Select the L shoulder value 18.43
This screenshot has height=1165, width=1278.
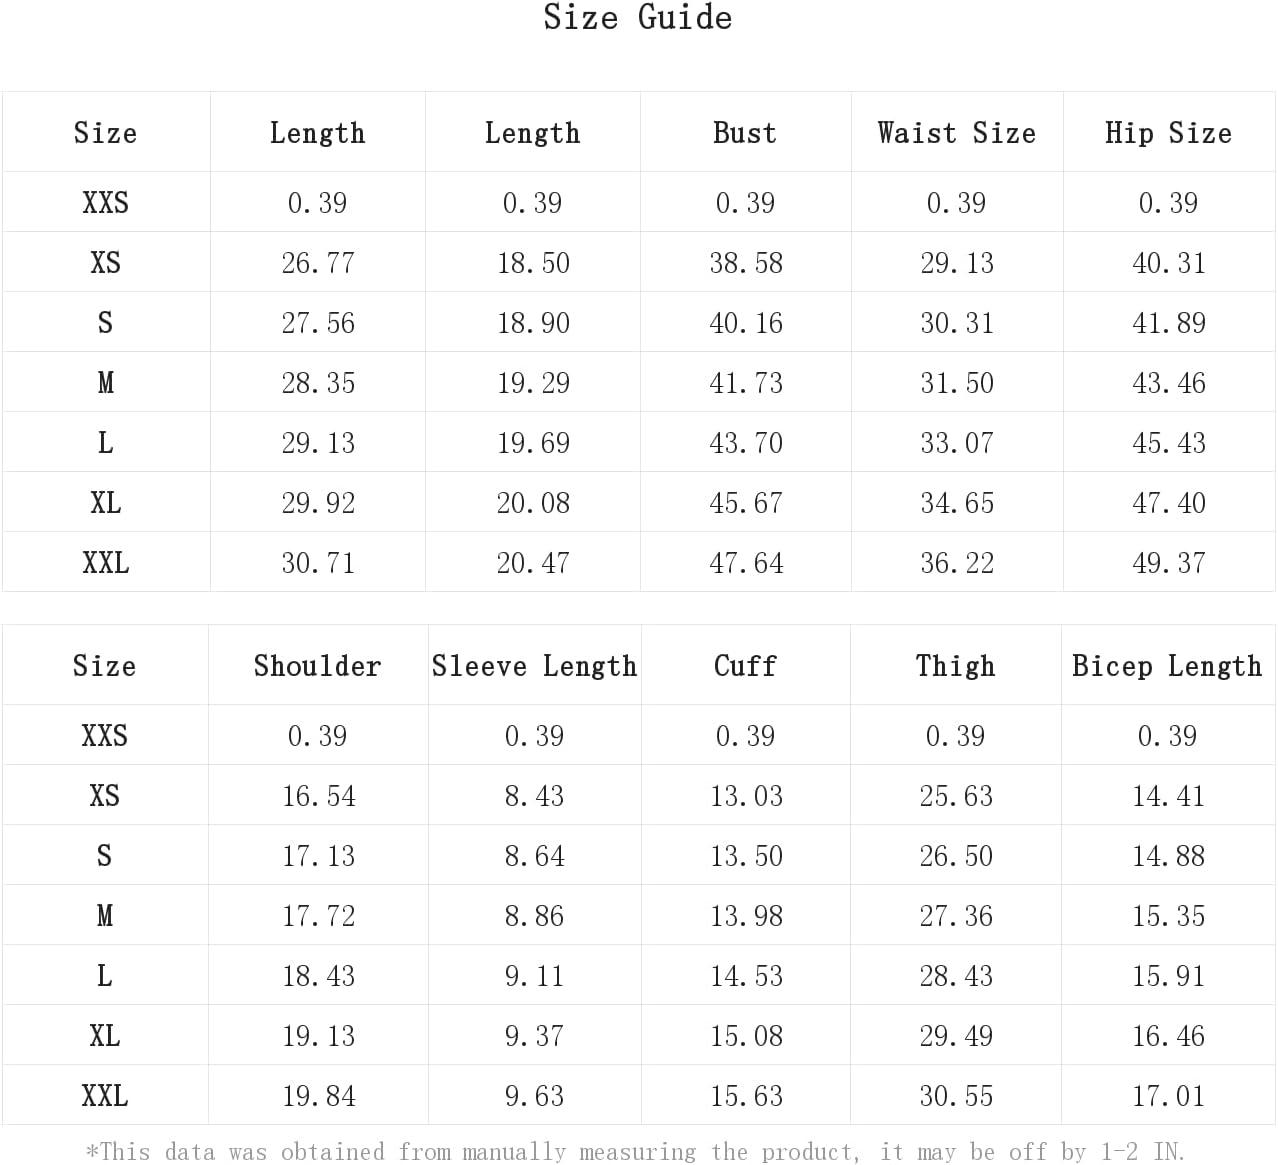pyautogui.click(x=318, y=976)
